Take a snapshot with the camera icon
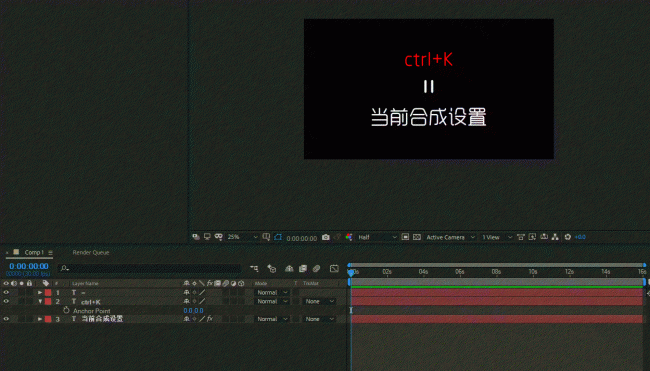Screen dimensions: 650x371 326,237
